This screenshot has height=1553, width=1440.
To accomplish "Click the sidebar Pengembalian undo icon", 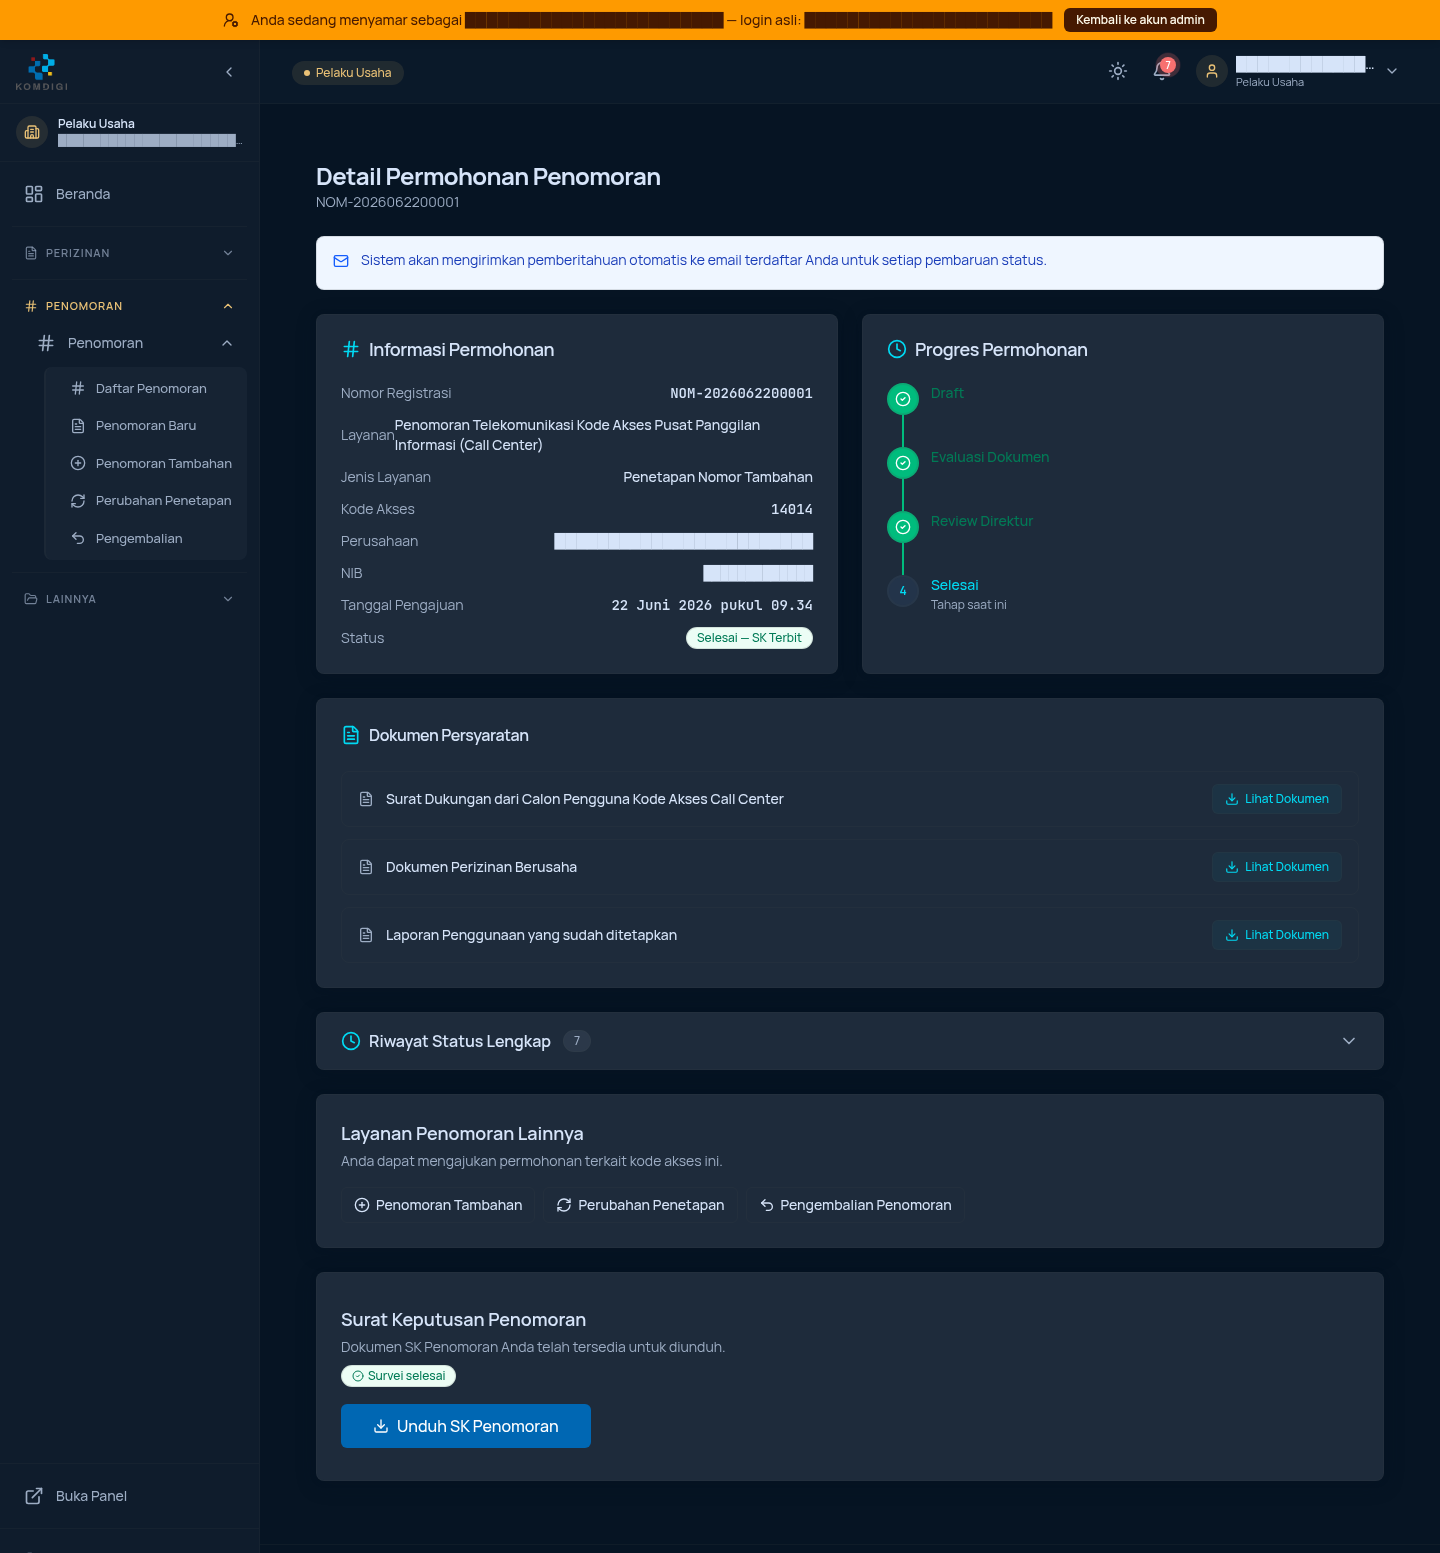I will pyautogui.click(x=78, y=538).
